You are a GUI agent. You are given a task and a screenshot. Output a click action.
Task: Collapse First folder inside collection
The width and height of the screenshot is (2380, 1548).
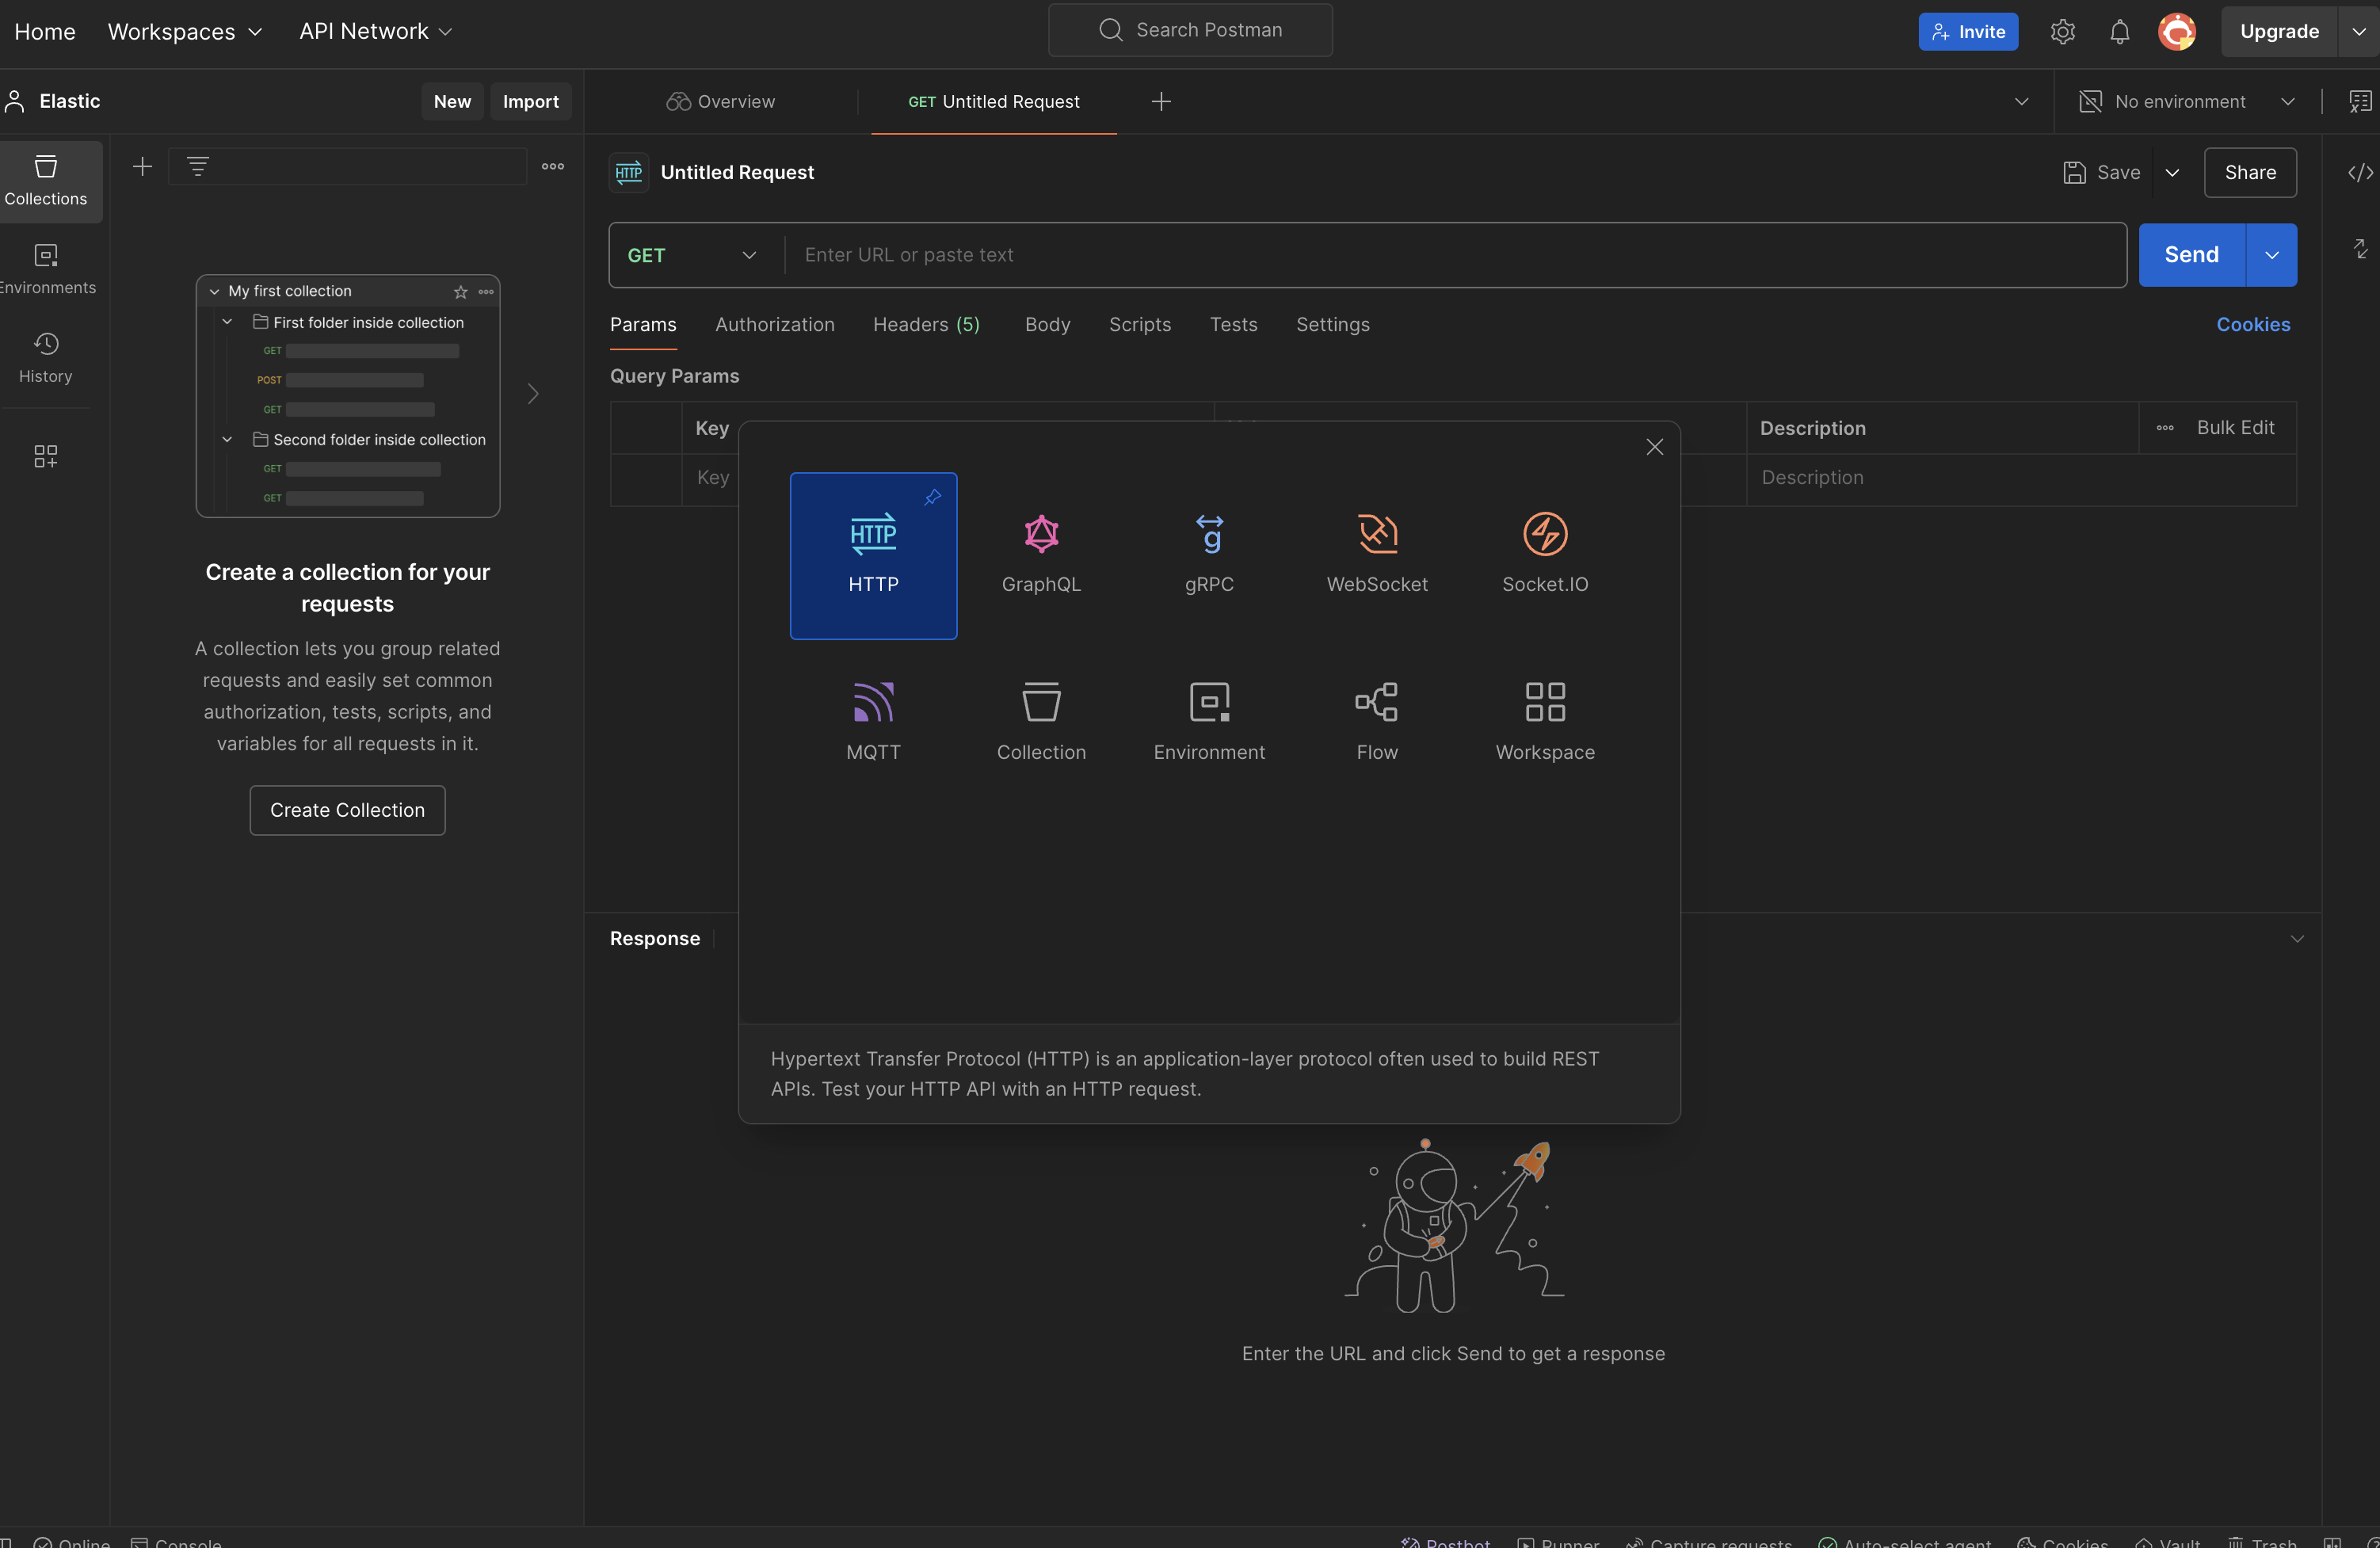coord(227,322)
